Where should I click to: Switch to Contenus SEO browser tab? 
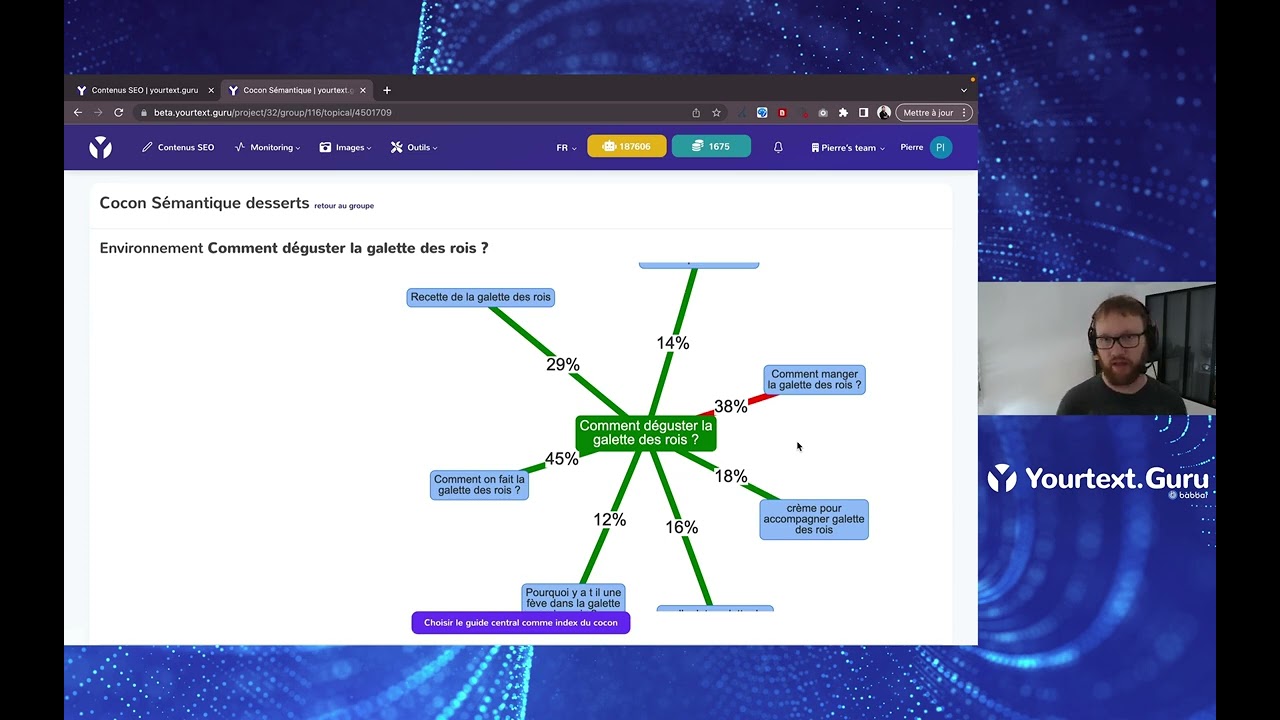coord(145,90)
